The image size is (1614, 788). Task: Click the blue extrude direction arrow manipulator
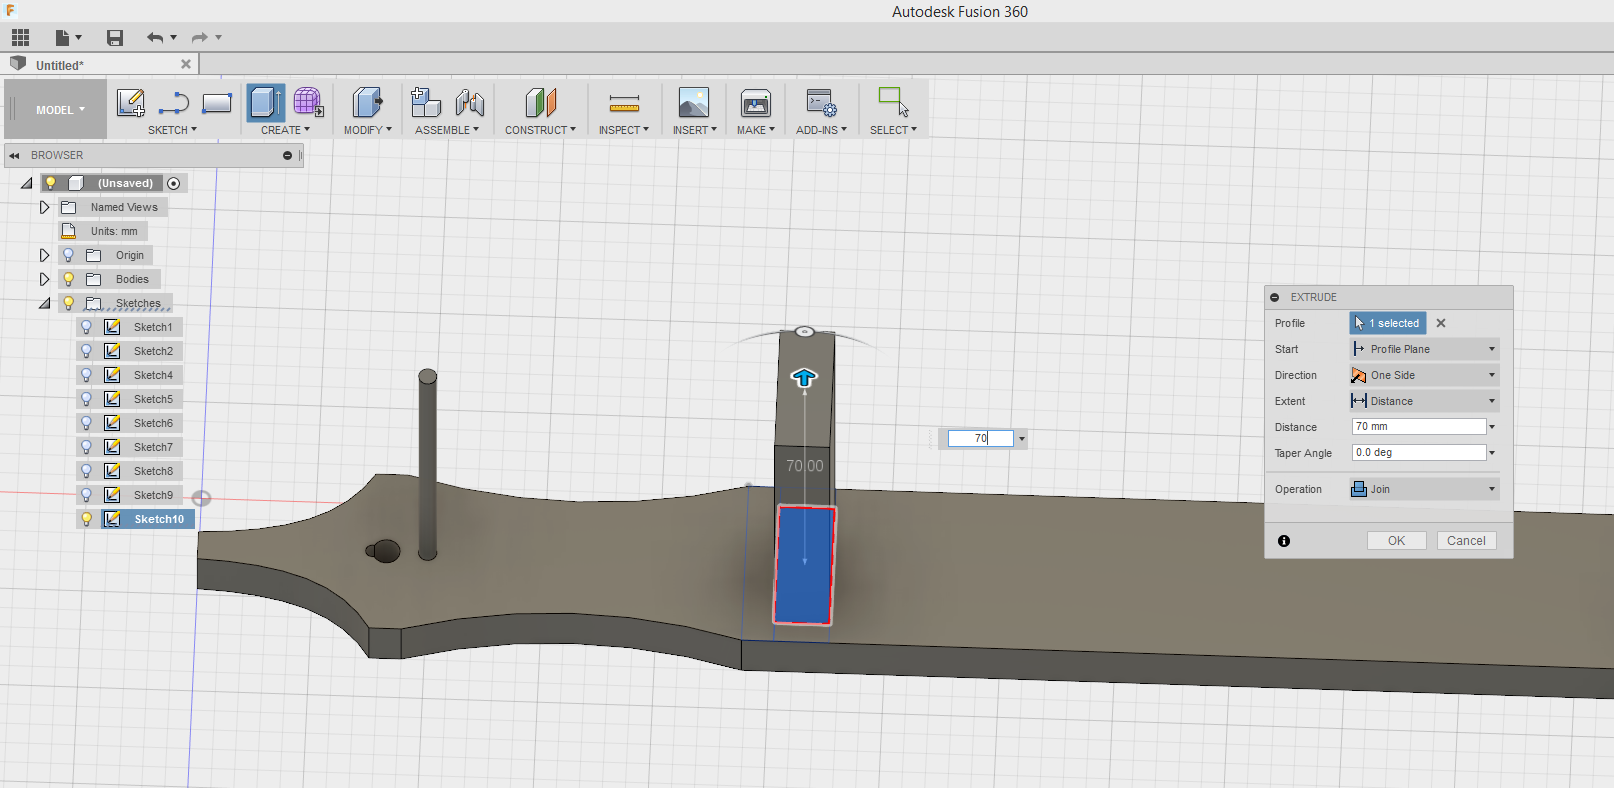(804, 378)
